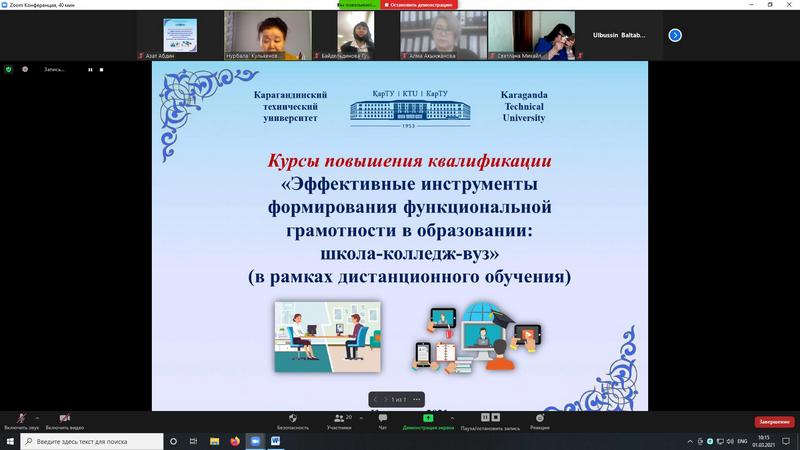The image size is (800, 450).
Task: Open Task View on taskbar
Action: coord(193,441)
